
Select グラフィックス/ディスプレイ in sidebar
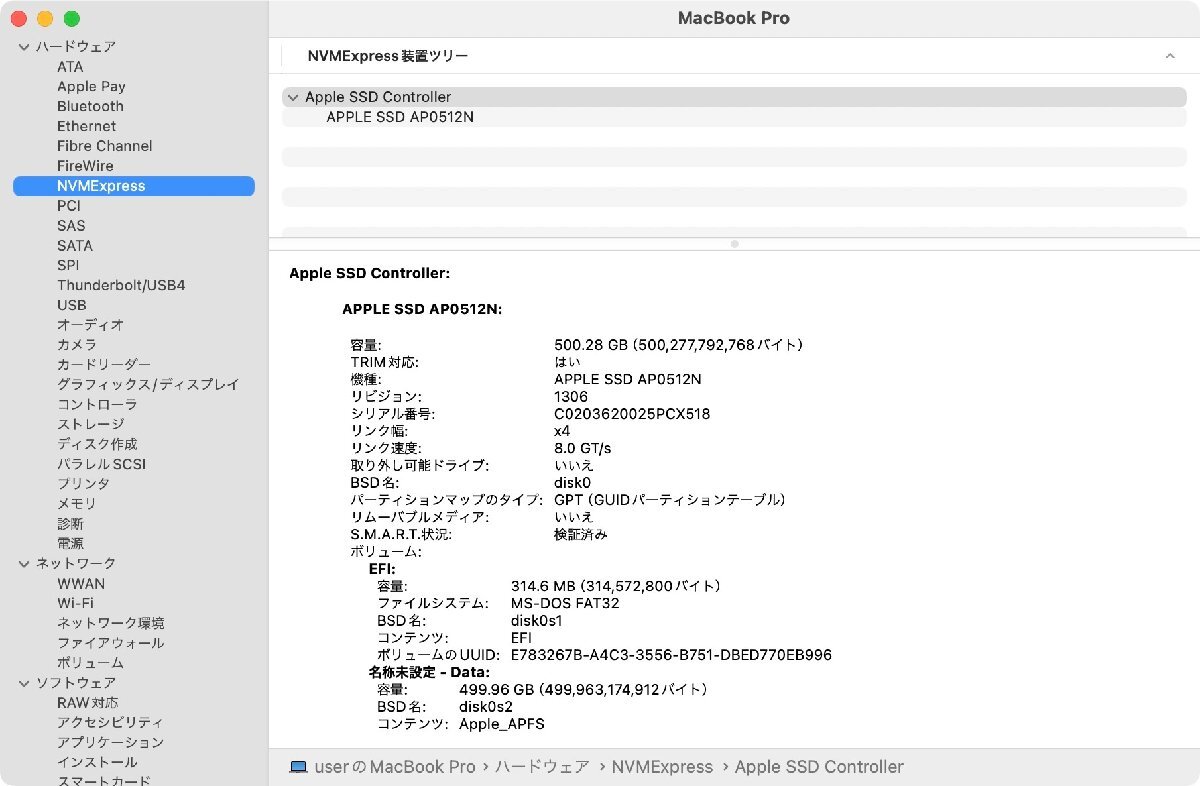[148, 385]
